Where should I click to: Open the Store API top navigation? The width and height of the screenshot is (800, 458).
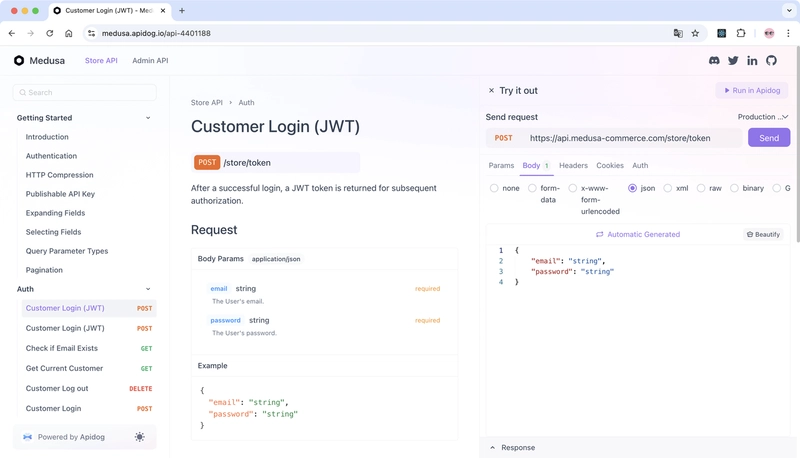pos(101,60)
